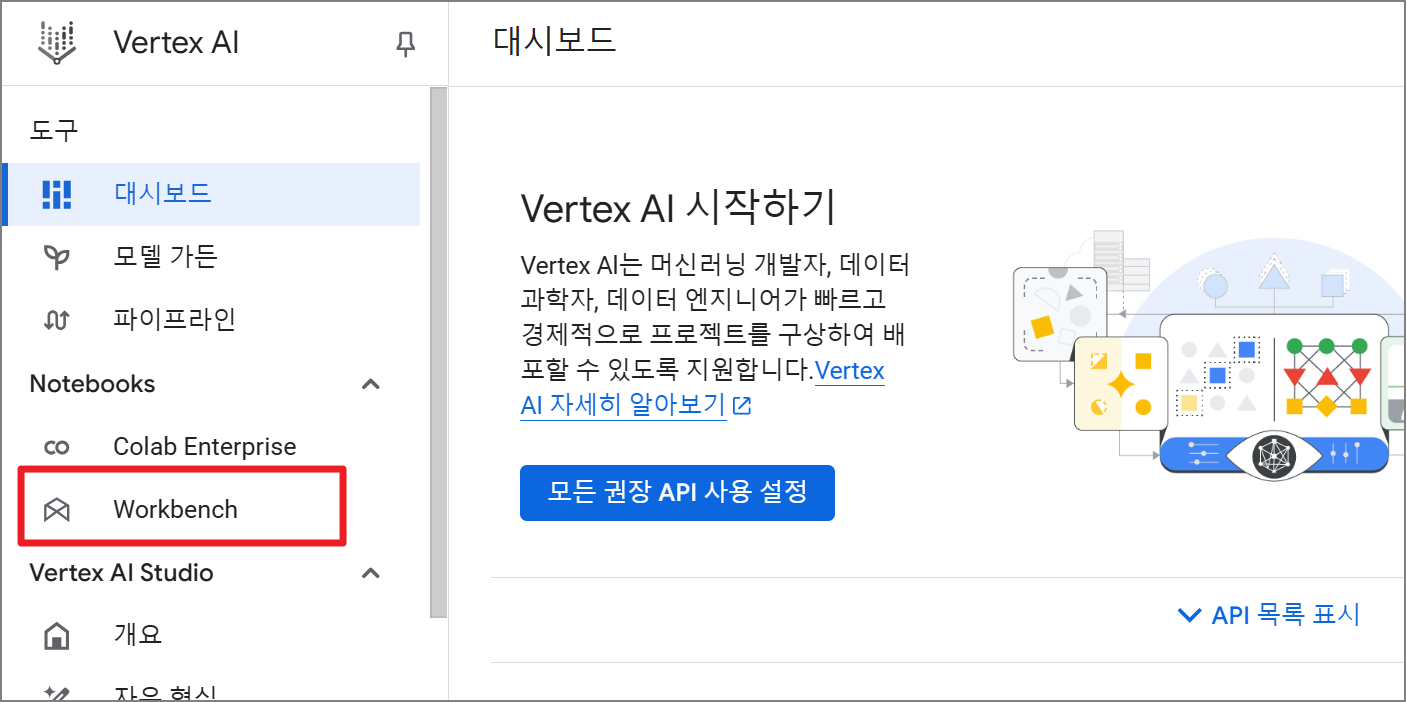Click the Pipelines arrows icon

[57, 320]
